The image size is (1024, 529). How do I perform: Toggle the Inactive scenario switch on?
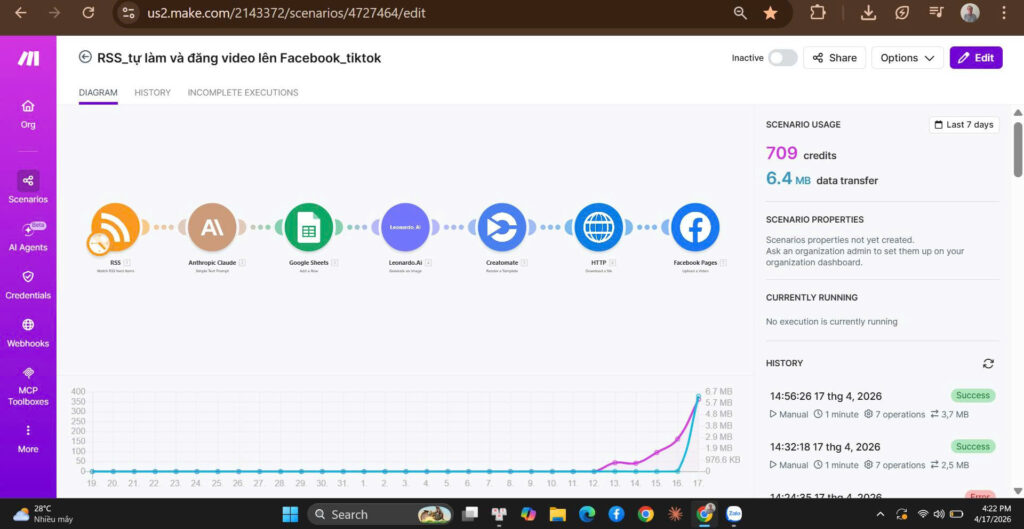(x=782, y=58)
